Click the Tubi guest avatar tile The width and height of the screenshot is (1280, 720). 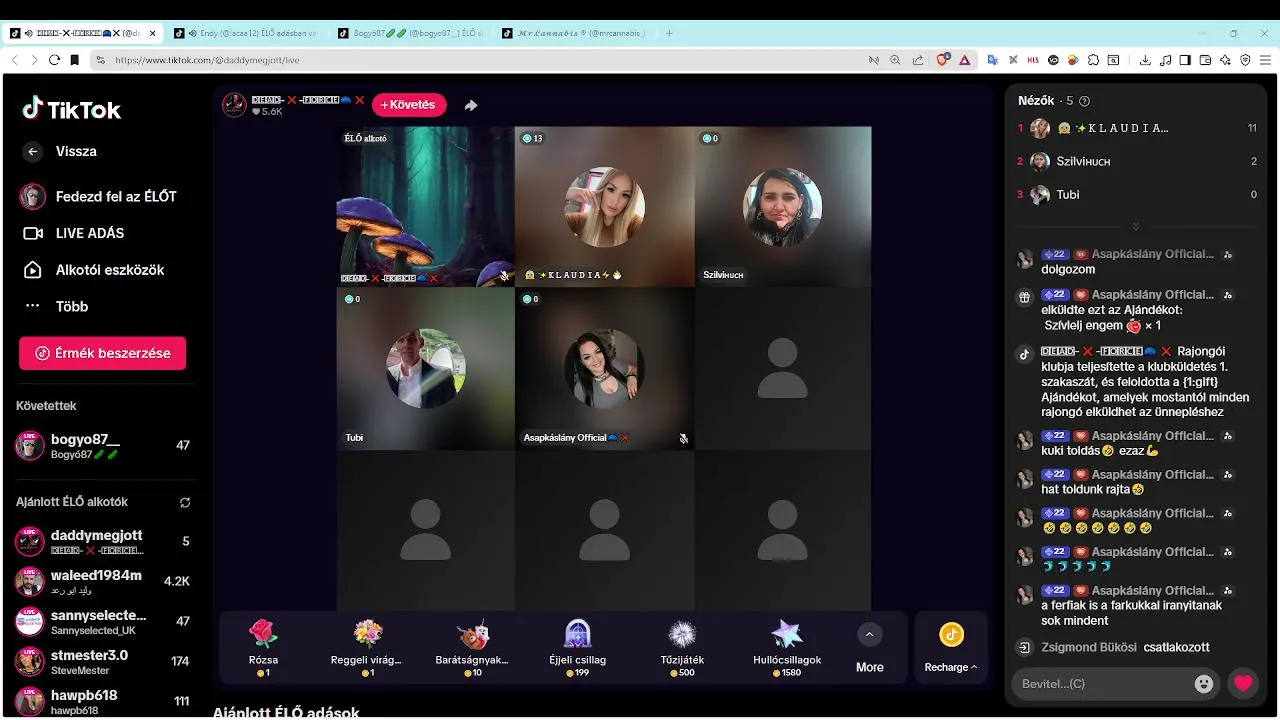(425, 368)
